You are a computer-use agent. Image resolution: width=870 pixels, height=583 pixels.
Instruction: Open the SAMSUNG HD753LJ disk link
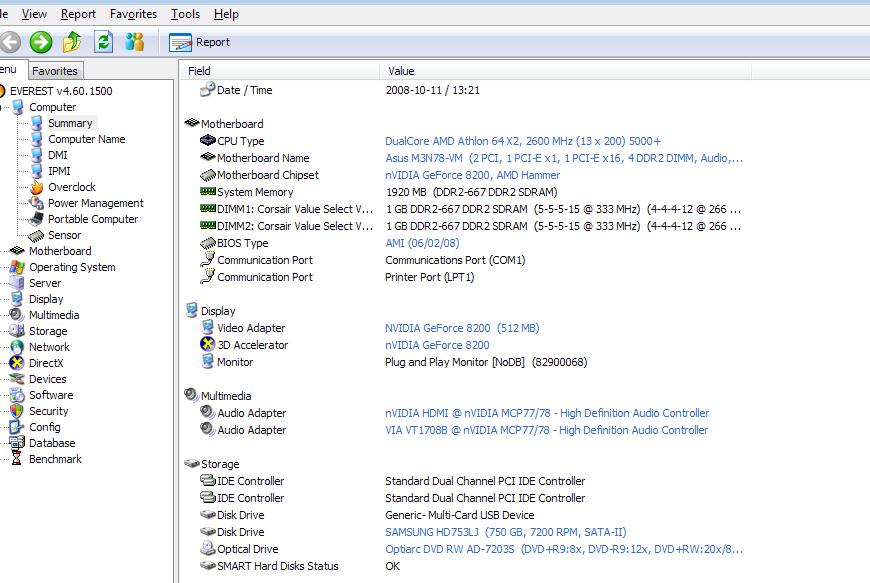[505, 532]
